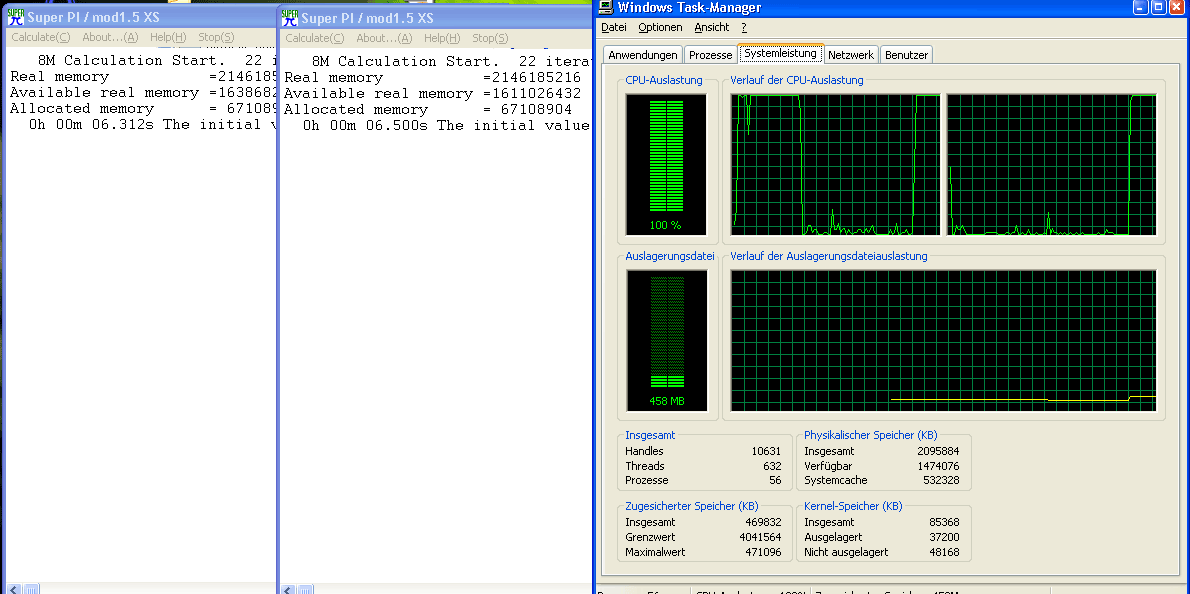
Task: Click 'Real memory' line in second Super PI
Action: 433,78
